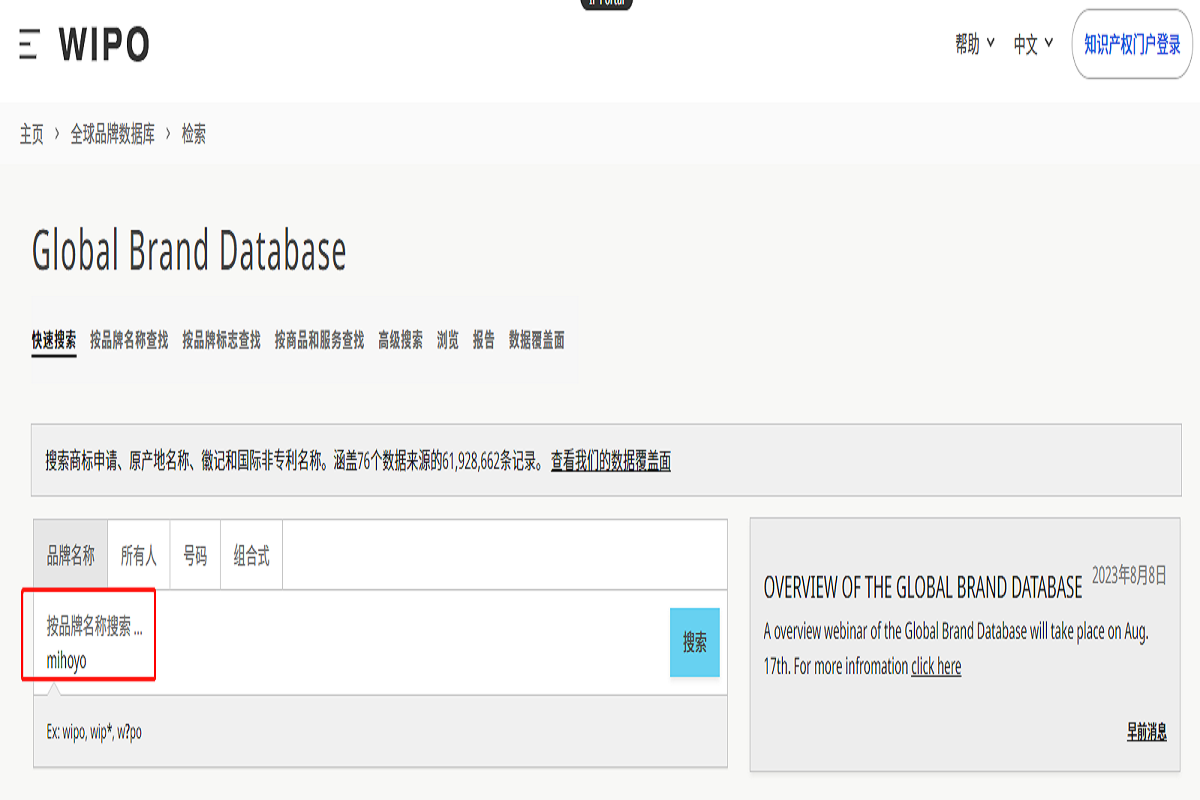The image size is (1200, 800).
Task: Click the blue 搜索 search button
Action: click(x=695, y=642)
